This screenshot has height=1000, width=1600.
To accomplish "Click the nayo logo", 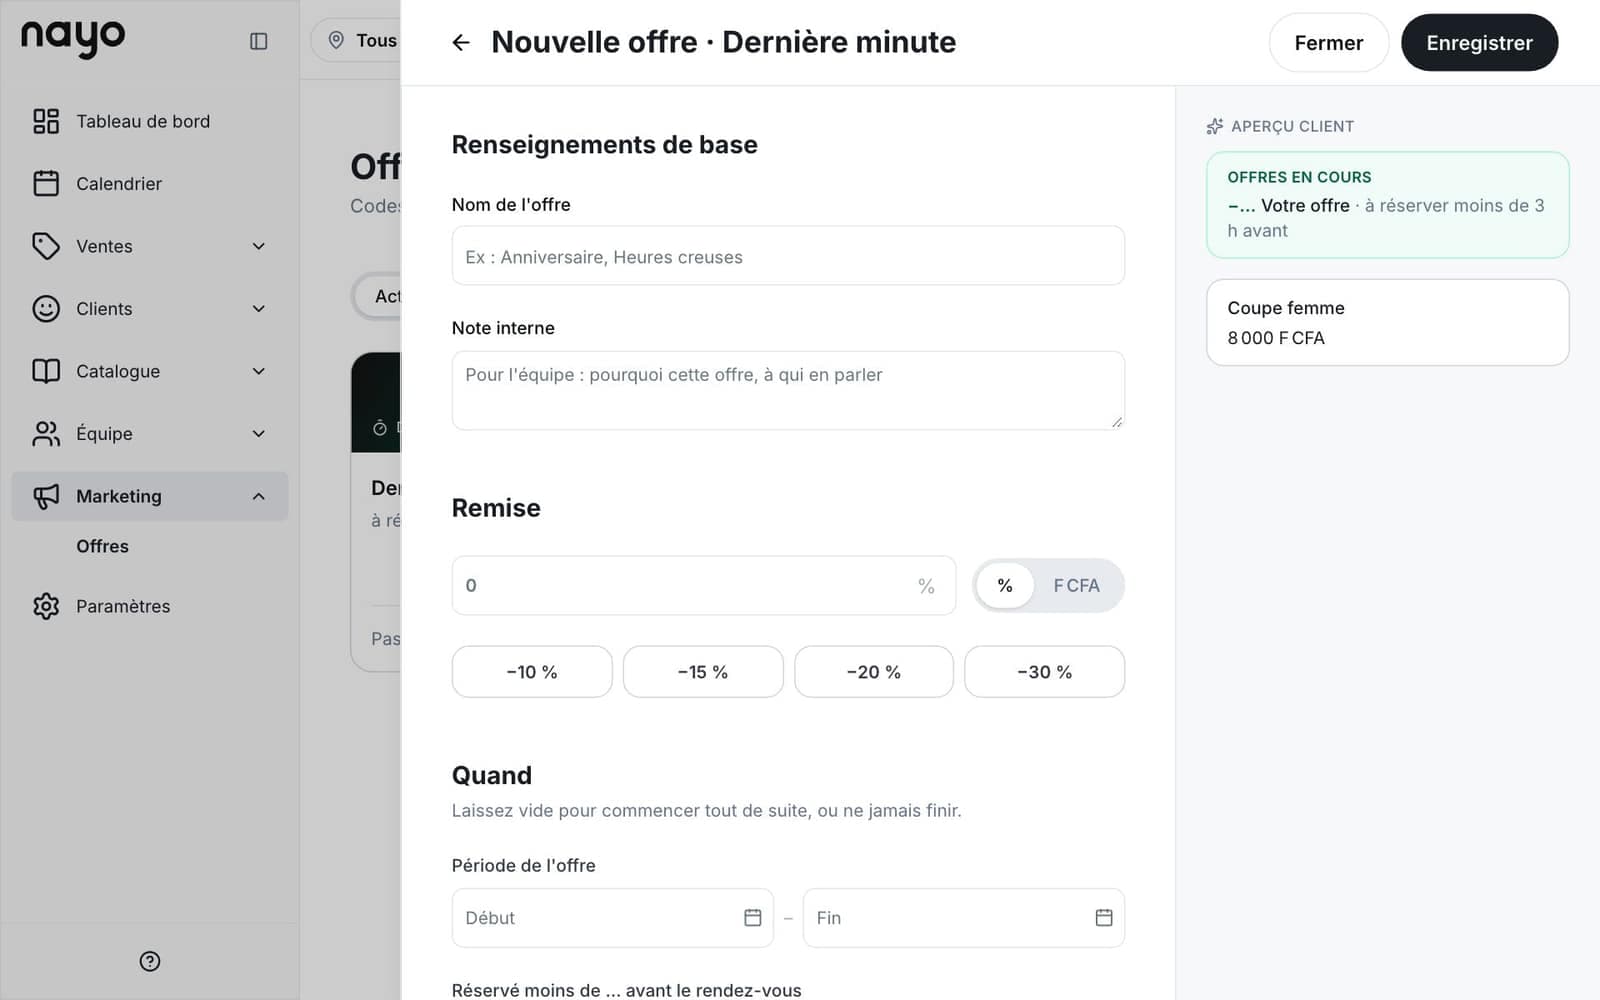I will coord(73,38).
